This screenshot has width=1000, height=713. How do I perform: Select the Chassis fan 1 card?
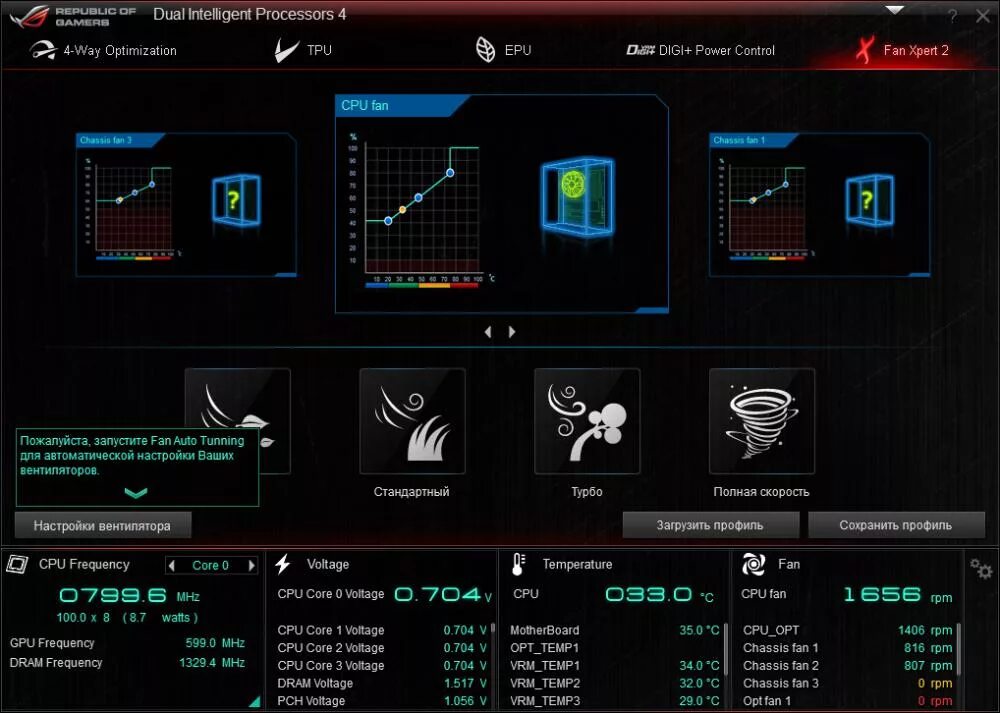(x=819, y=205)
